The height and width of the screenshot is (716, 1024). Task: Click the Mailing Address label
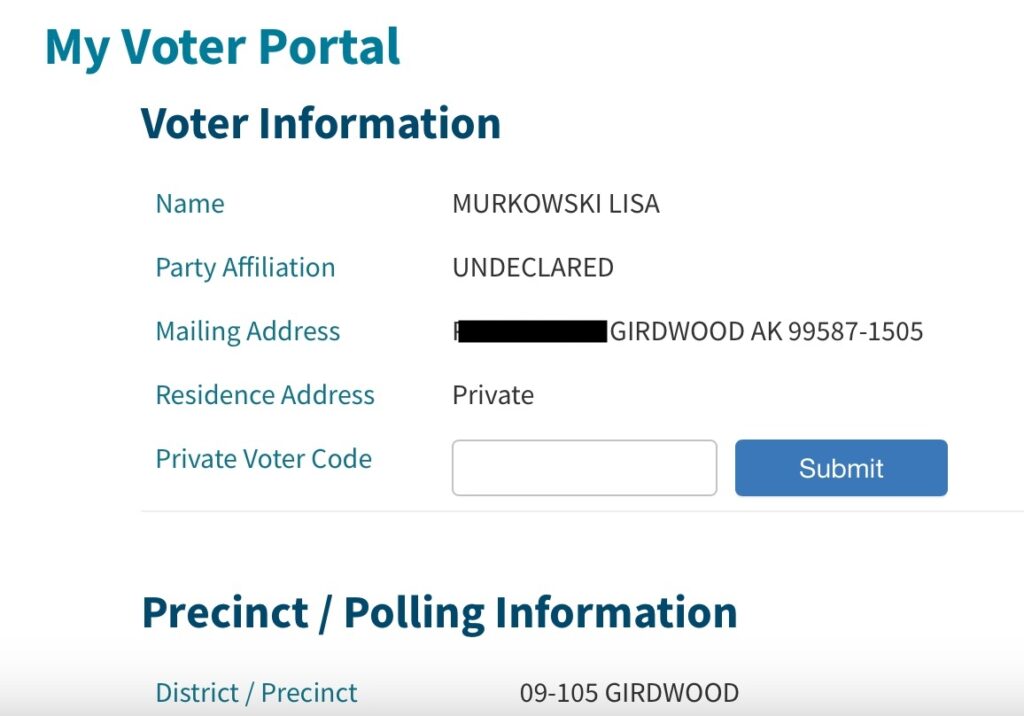(x=248, y=331)
